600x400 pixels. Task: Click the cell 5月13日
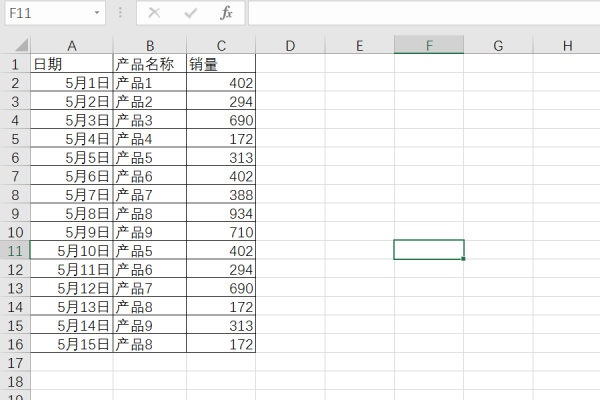pos(72,307)
